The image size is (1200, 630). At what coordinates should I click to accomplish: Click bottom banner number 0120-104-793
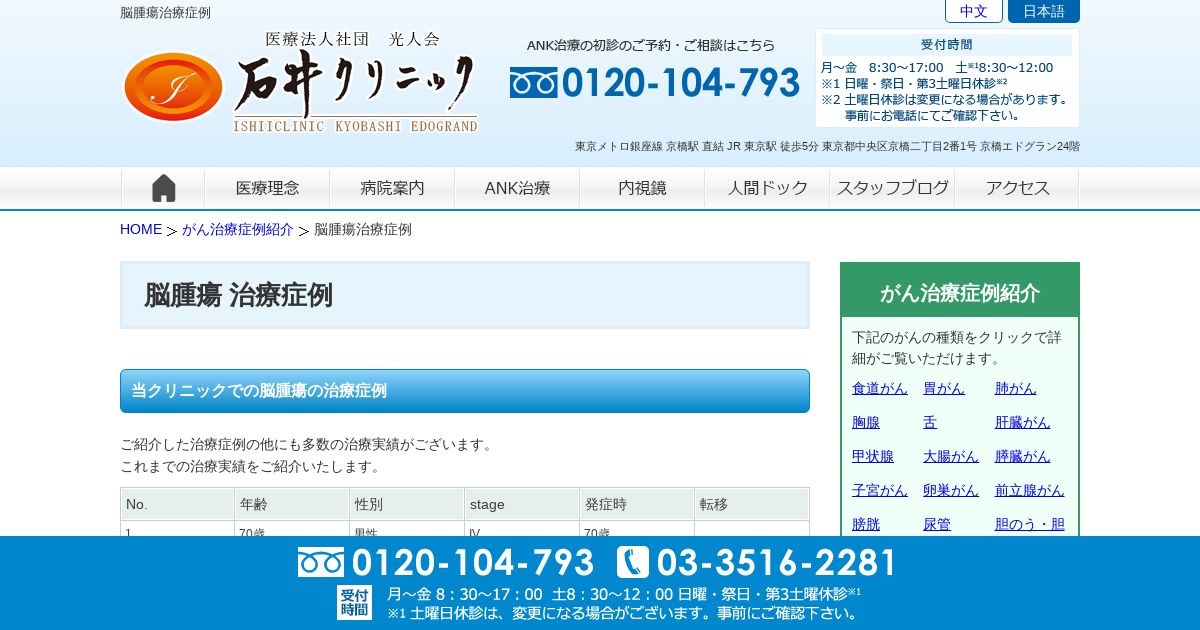473,562
